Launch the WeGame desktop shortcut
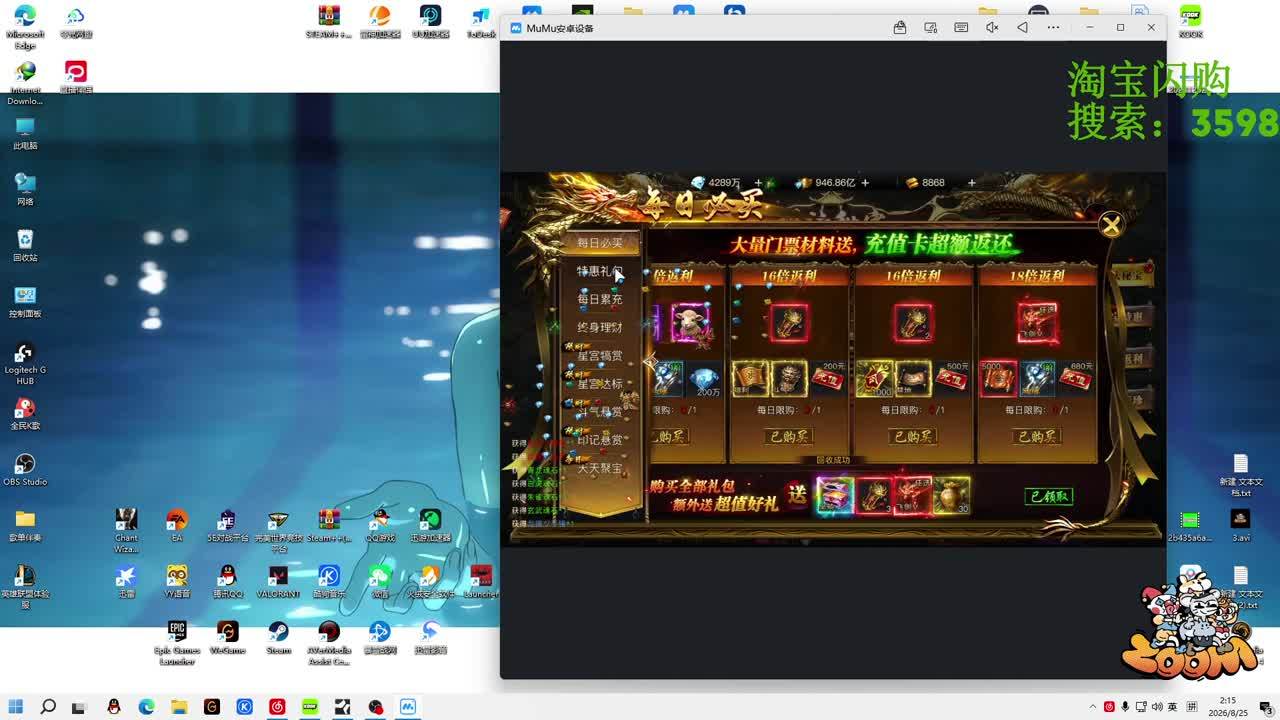 click(228, 638)
